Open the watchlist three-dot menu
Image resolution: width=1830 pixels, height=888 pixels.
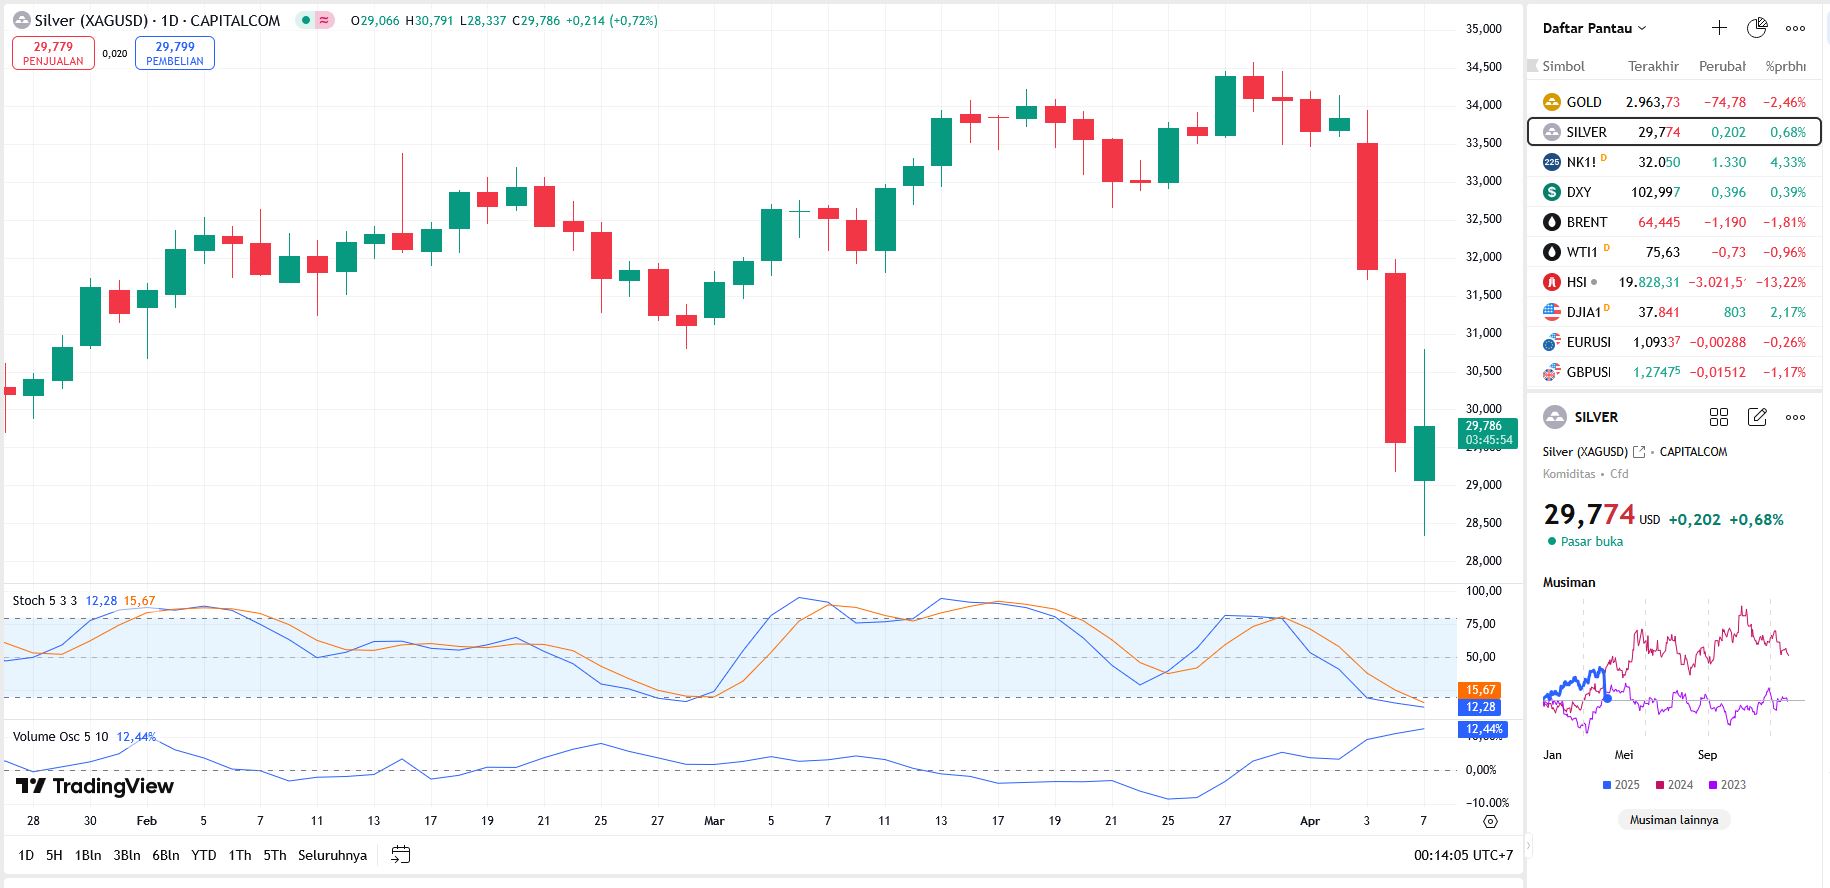coord(1795,28)
